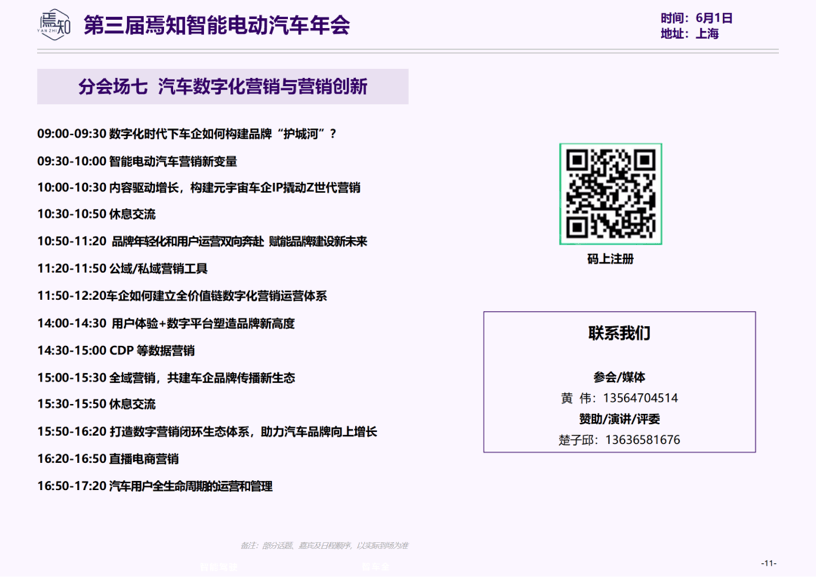816x577 pixels.
Task: Click the 09:00-09:30 护城河 agenda line
Action: point(187,134)
